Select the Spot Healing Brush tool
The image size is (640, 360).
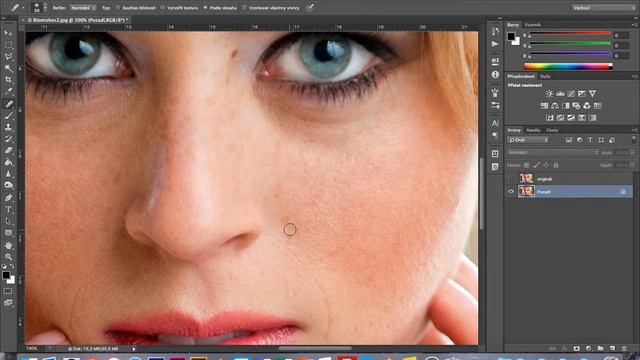[x=8, y=104]
